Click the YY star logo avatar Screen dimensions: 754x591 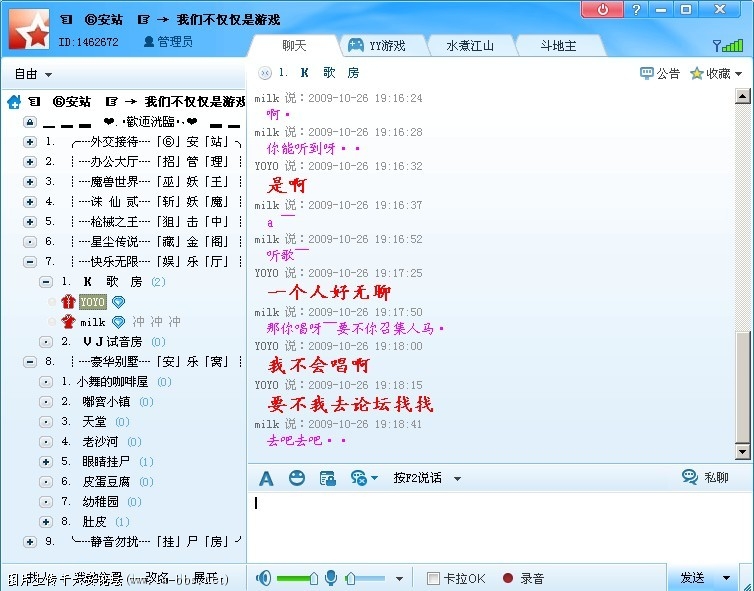pos(29,28)
